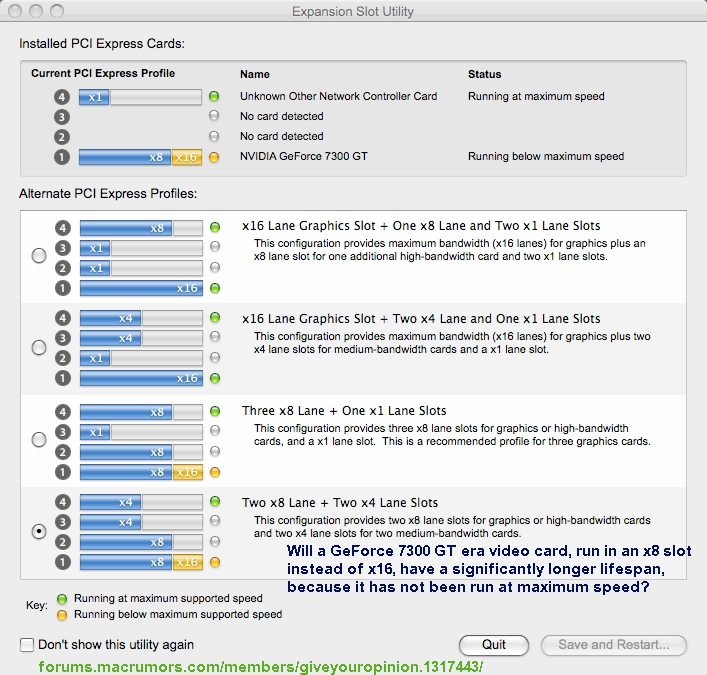Viewport: 707px width, 675px height.
Task: Select the x16 Graphics plus one x8 profile
Action: click(x=39, y=255)
